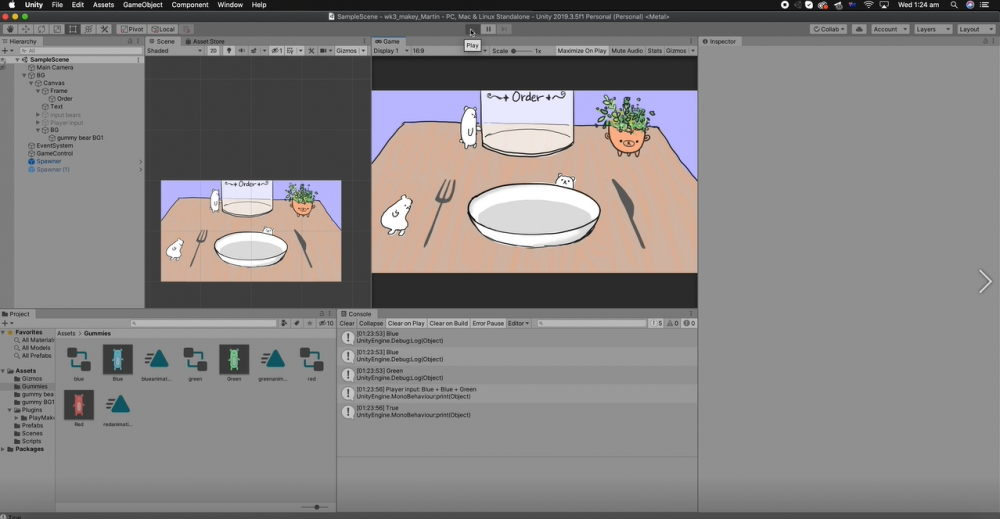
Task: Select the Rect Transform tool
Action: click(73, 29)
